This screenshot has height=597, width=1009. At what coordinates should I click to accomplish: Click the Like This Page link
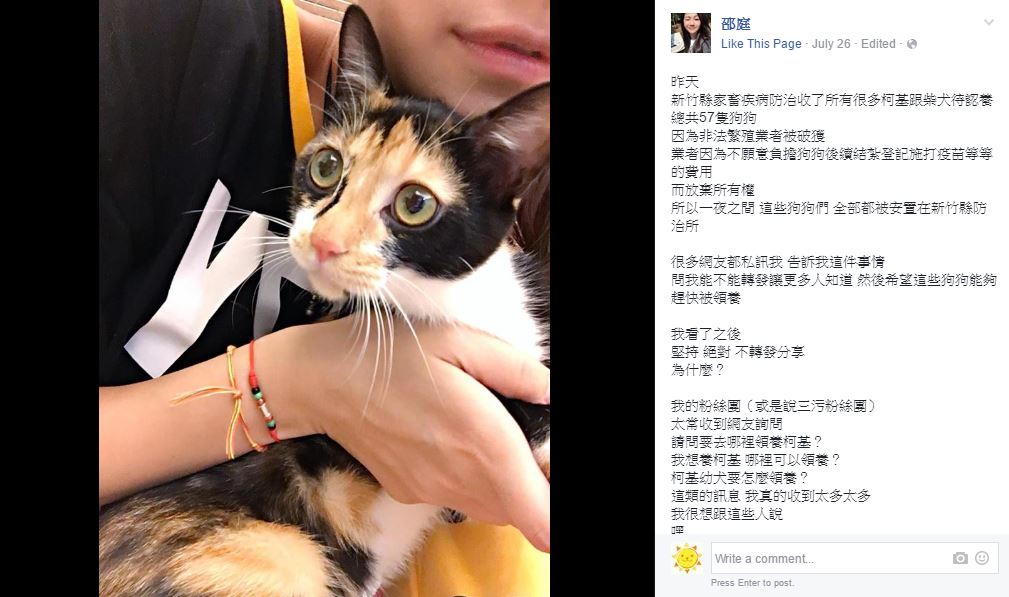(x=761, y=44)
